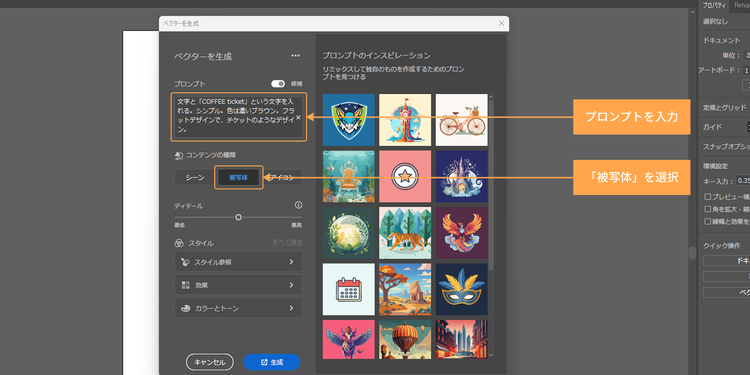This screenshot has height=375, width=750.
Task: Click the Style section icon
Action: pos(179,243)
